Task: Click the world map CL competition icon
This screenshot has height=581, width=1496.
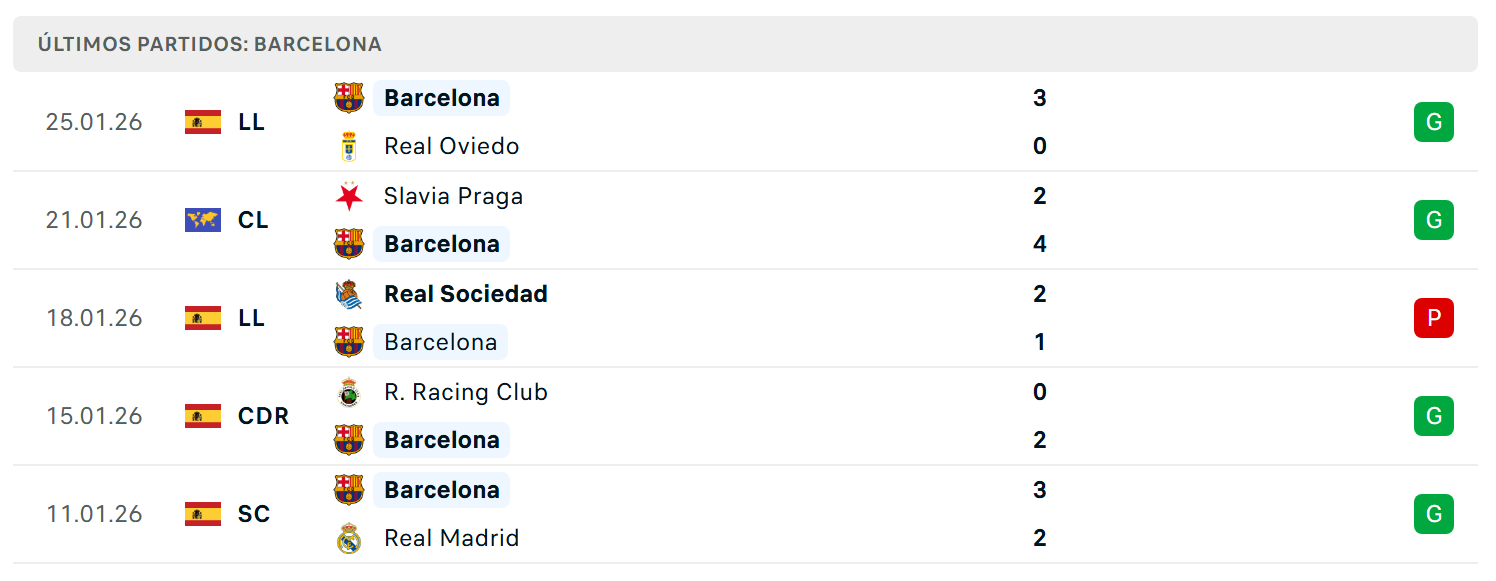Action: 203,220
